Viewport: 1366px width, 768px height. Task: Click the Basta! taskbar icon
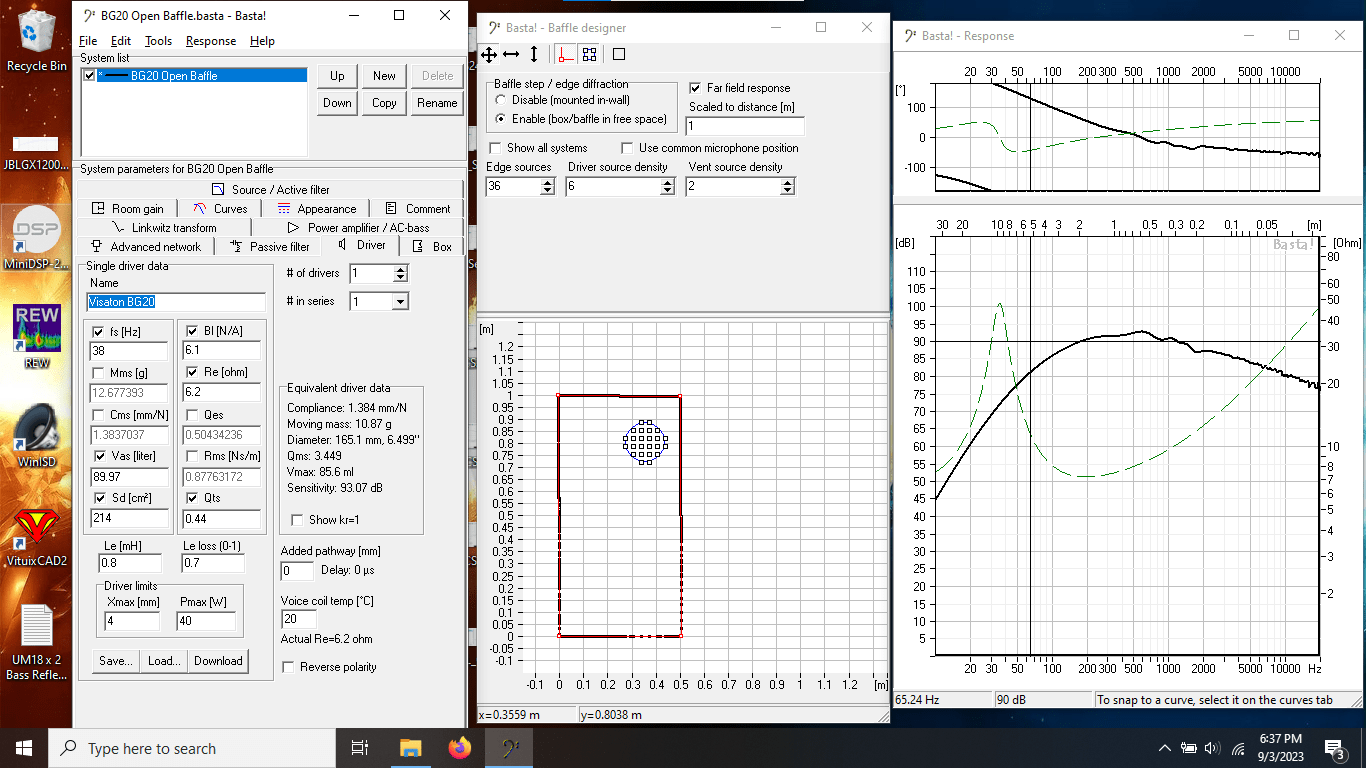[509, 748]
